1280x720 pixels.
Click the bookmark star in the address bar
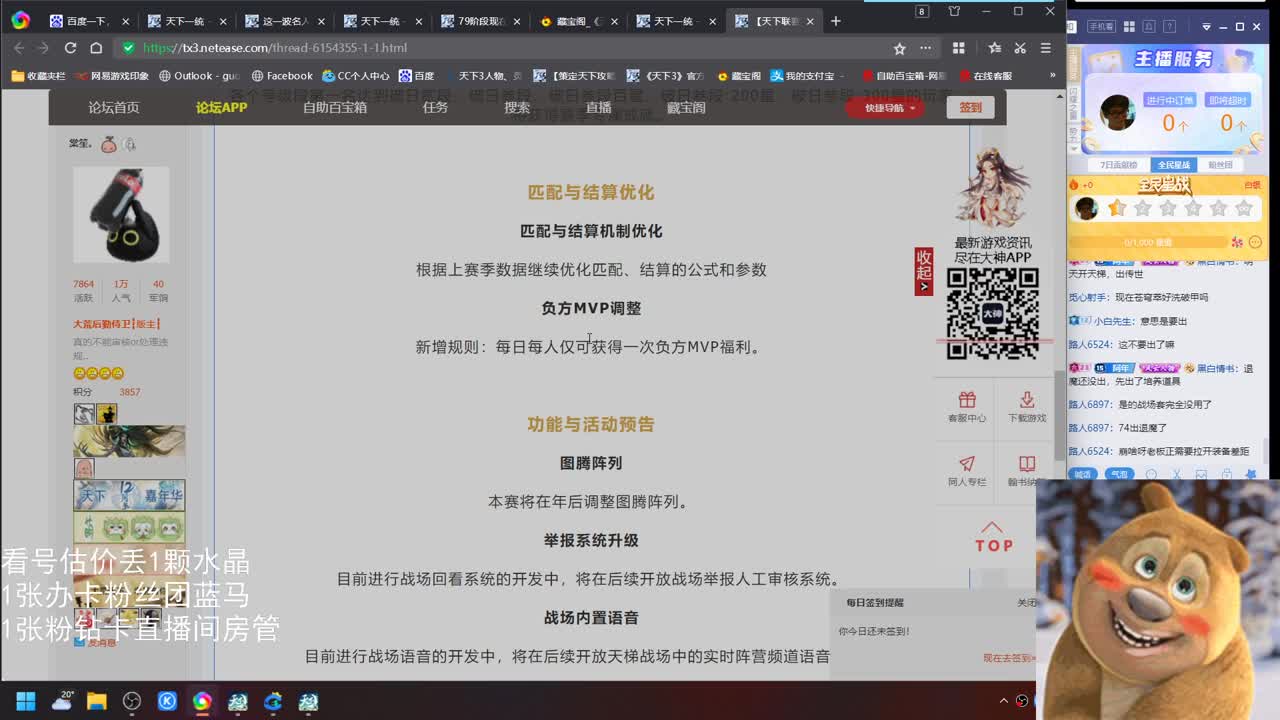(901, 47)
